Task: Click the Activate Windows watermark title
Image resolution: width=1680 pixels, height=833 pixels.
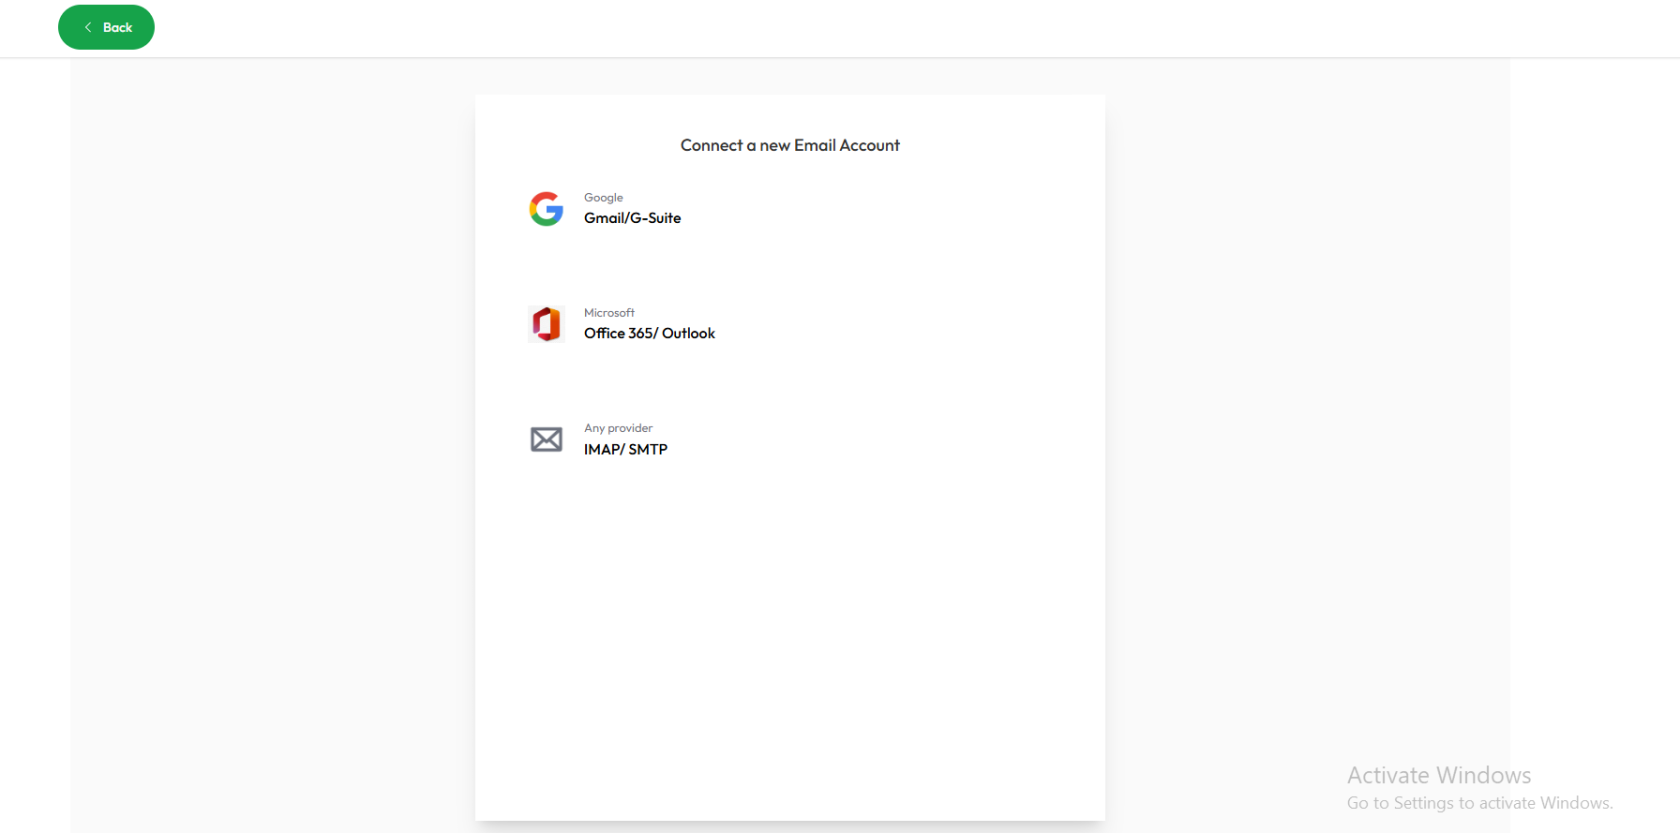Action: [x=1438, y=775]
